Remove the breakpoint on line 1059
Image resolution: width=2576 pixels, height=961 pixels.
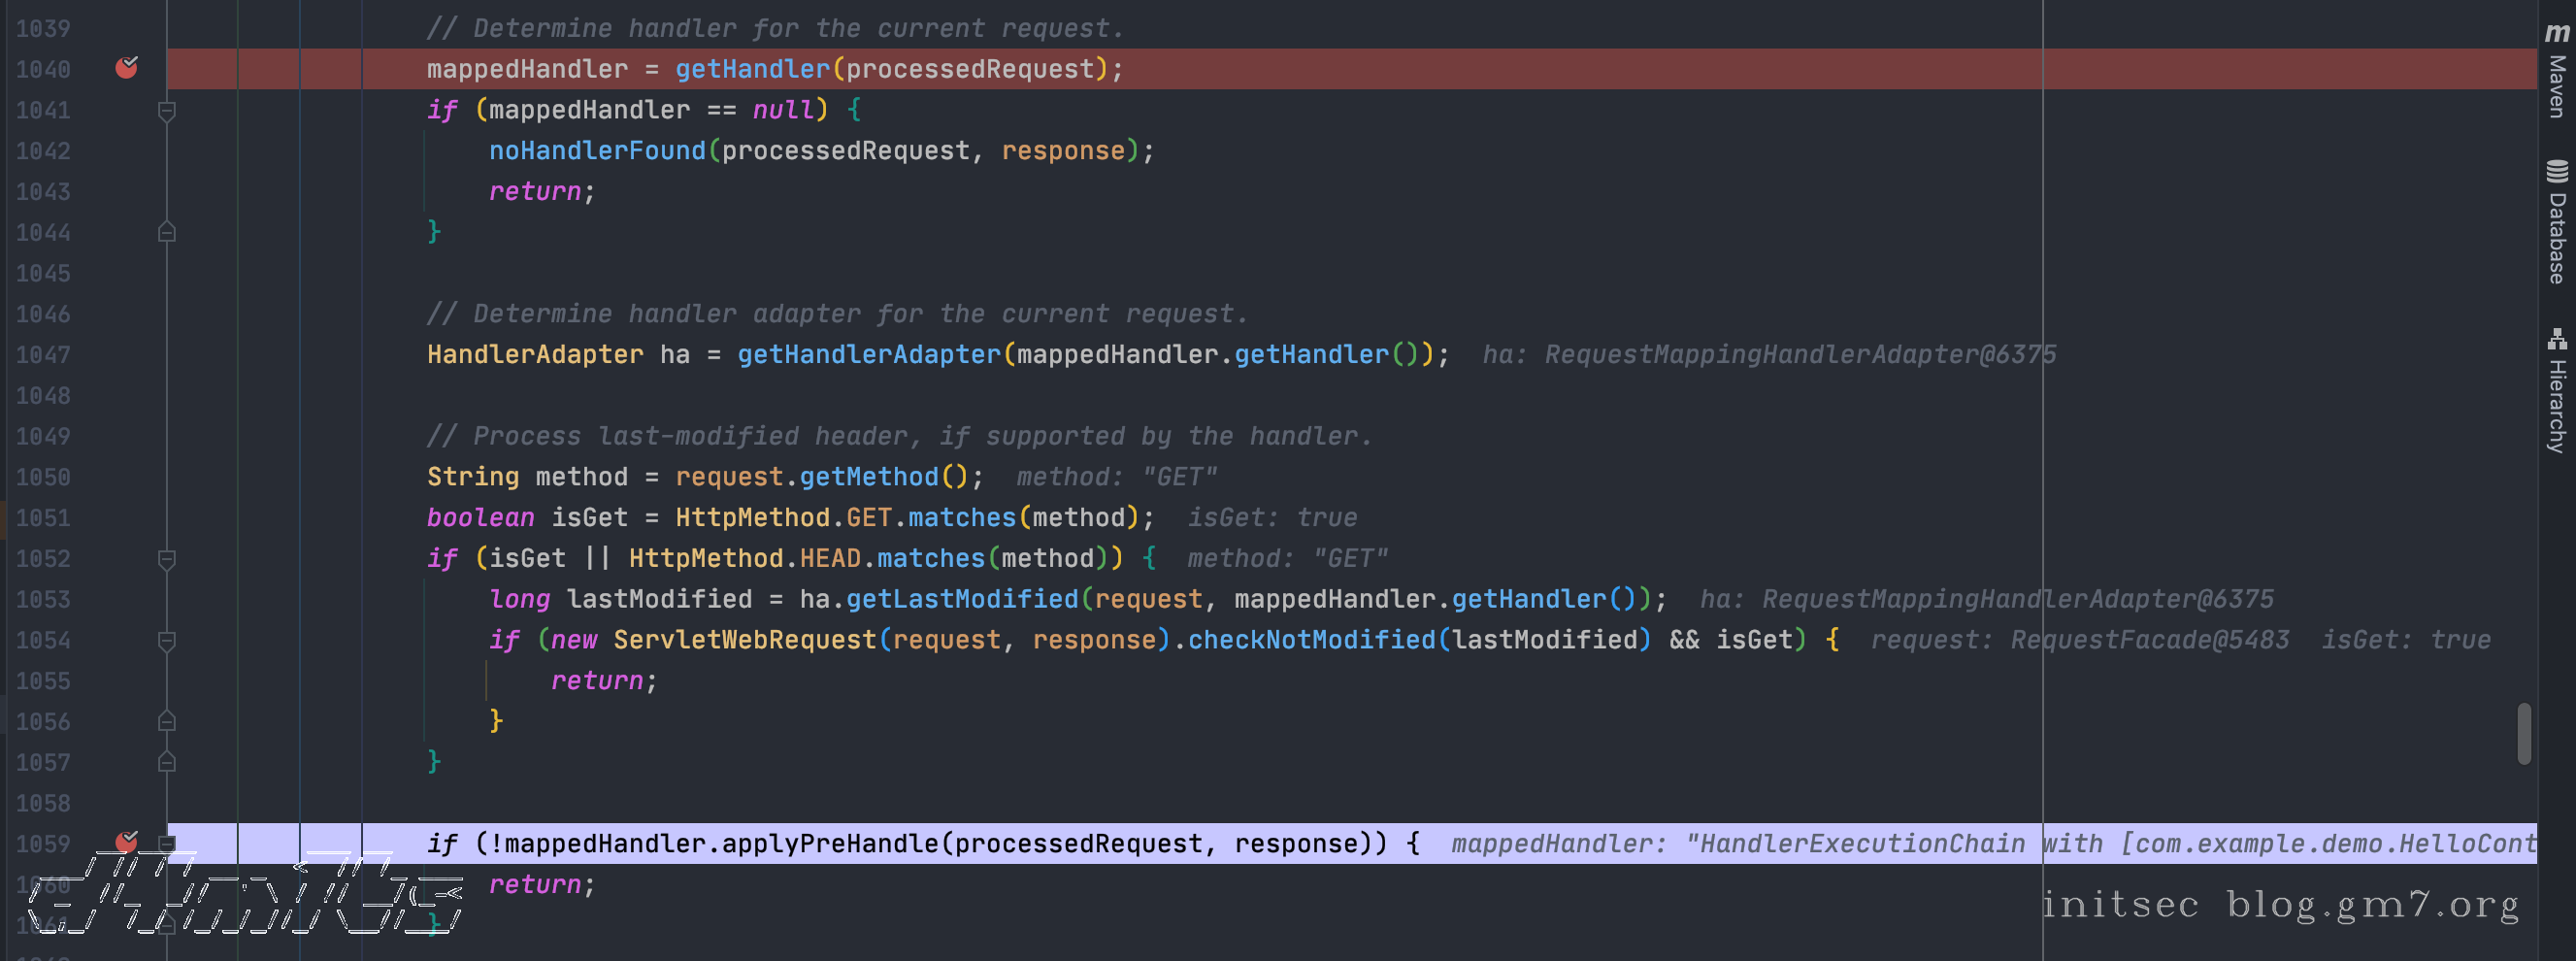coord(126,842)
